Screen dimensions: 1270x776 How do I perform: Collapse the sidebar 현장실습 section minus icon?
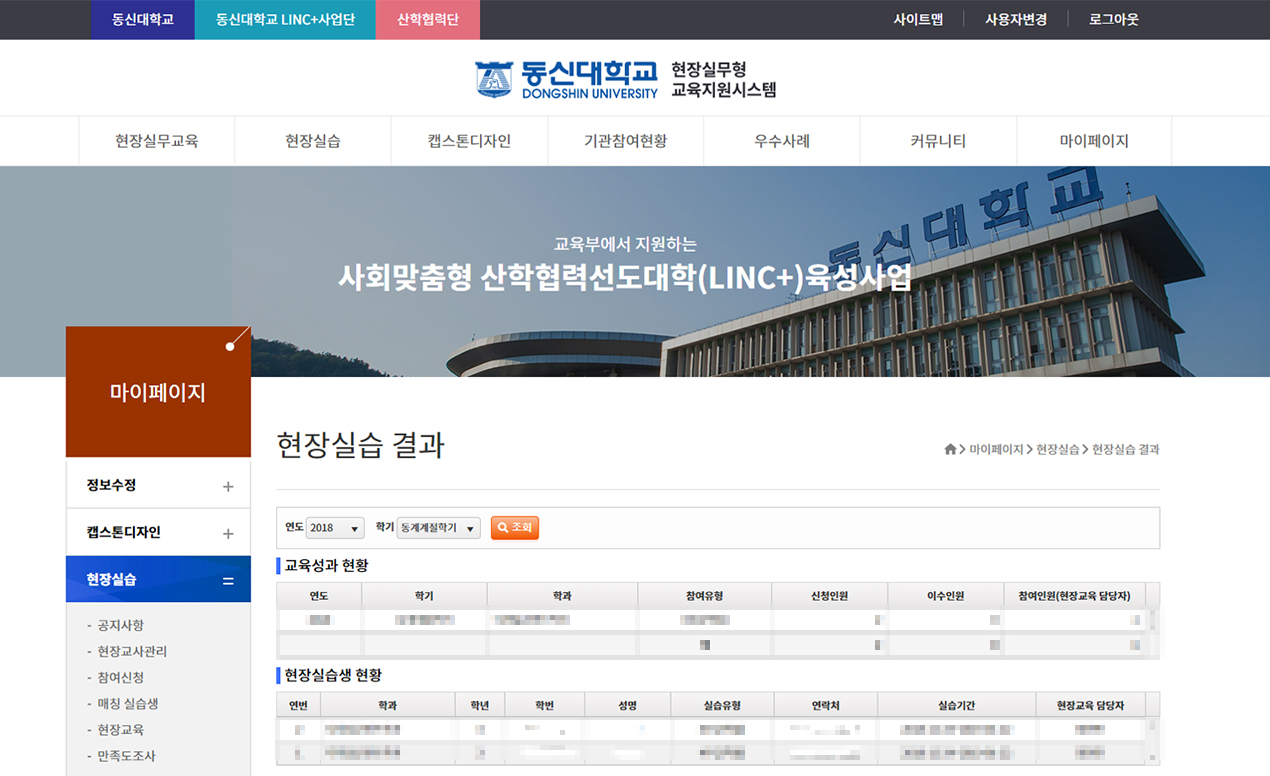228,581
